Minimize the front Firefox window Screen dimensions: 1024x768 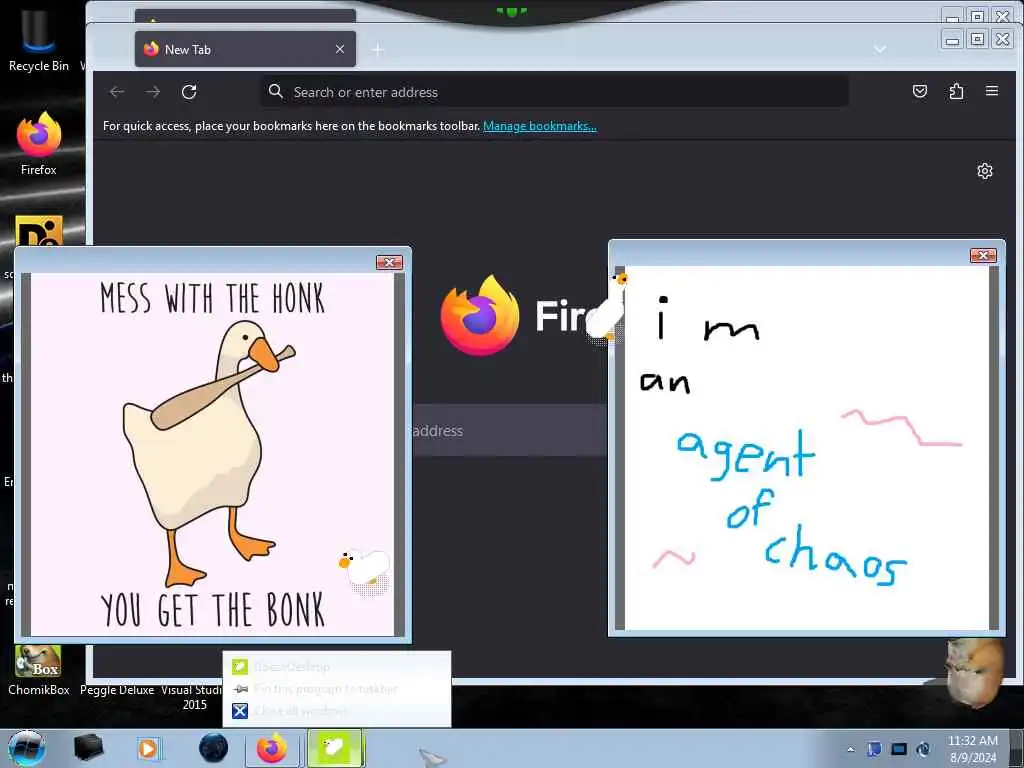[x=953, y=39]
